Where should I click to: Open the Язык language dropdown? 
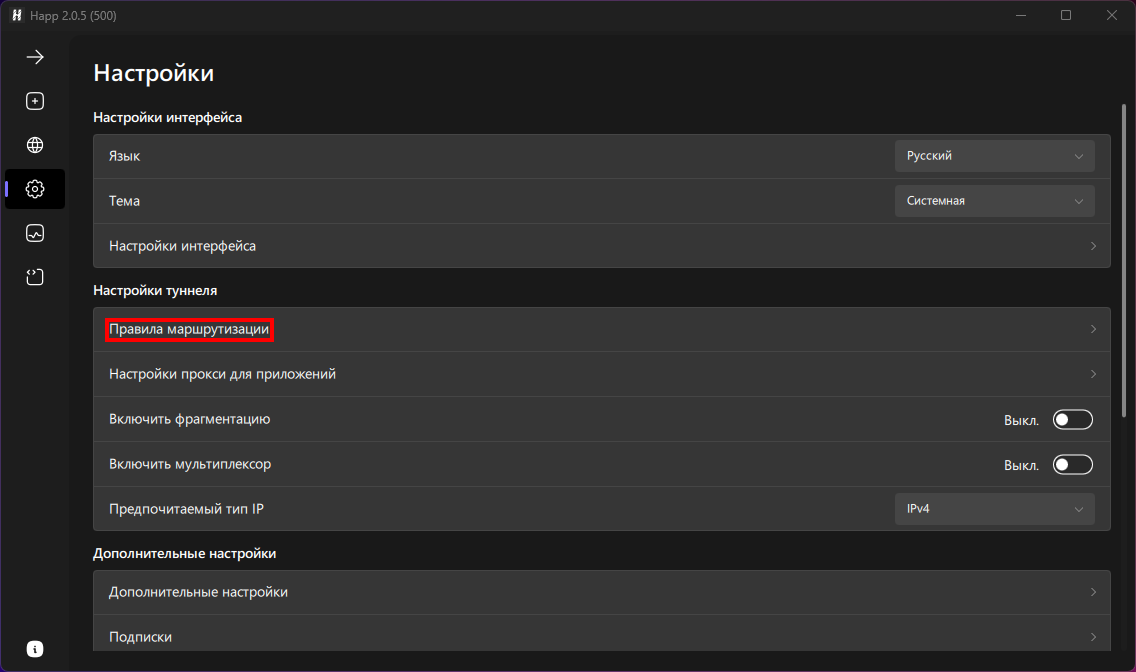pos(994,156)
